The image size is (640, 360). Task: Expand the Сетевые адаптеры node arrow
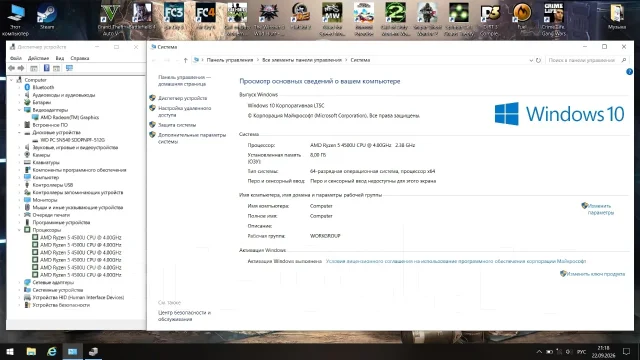[19, 282]
